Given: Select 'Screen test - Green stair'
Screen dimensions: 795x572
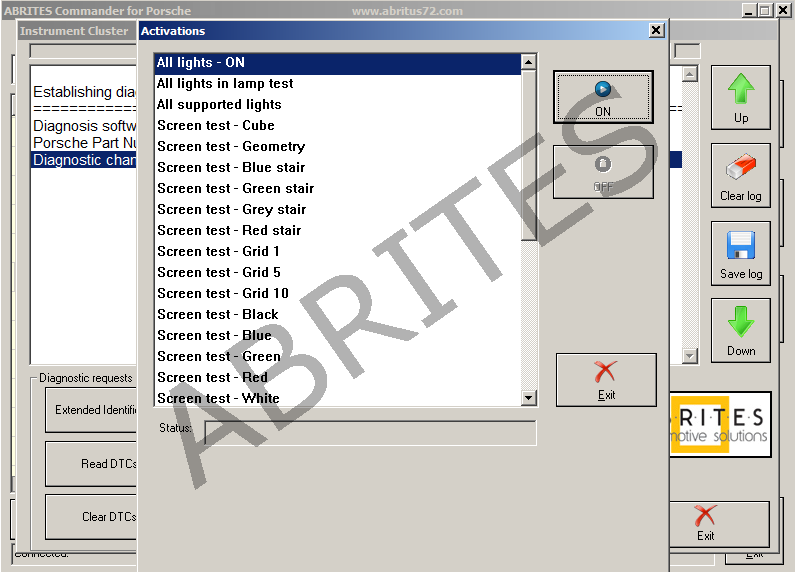Looking at the screenshot, I should pos(338,189).
